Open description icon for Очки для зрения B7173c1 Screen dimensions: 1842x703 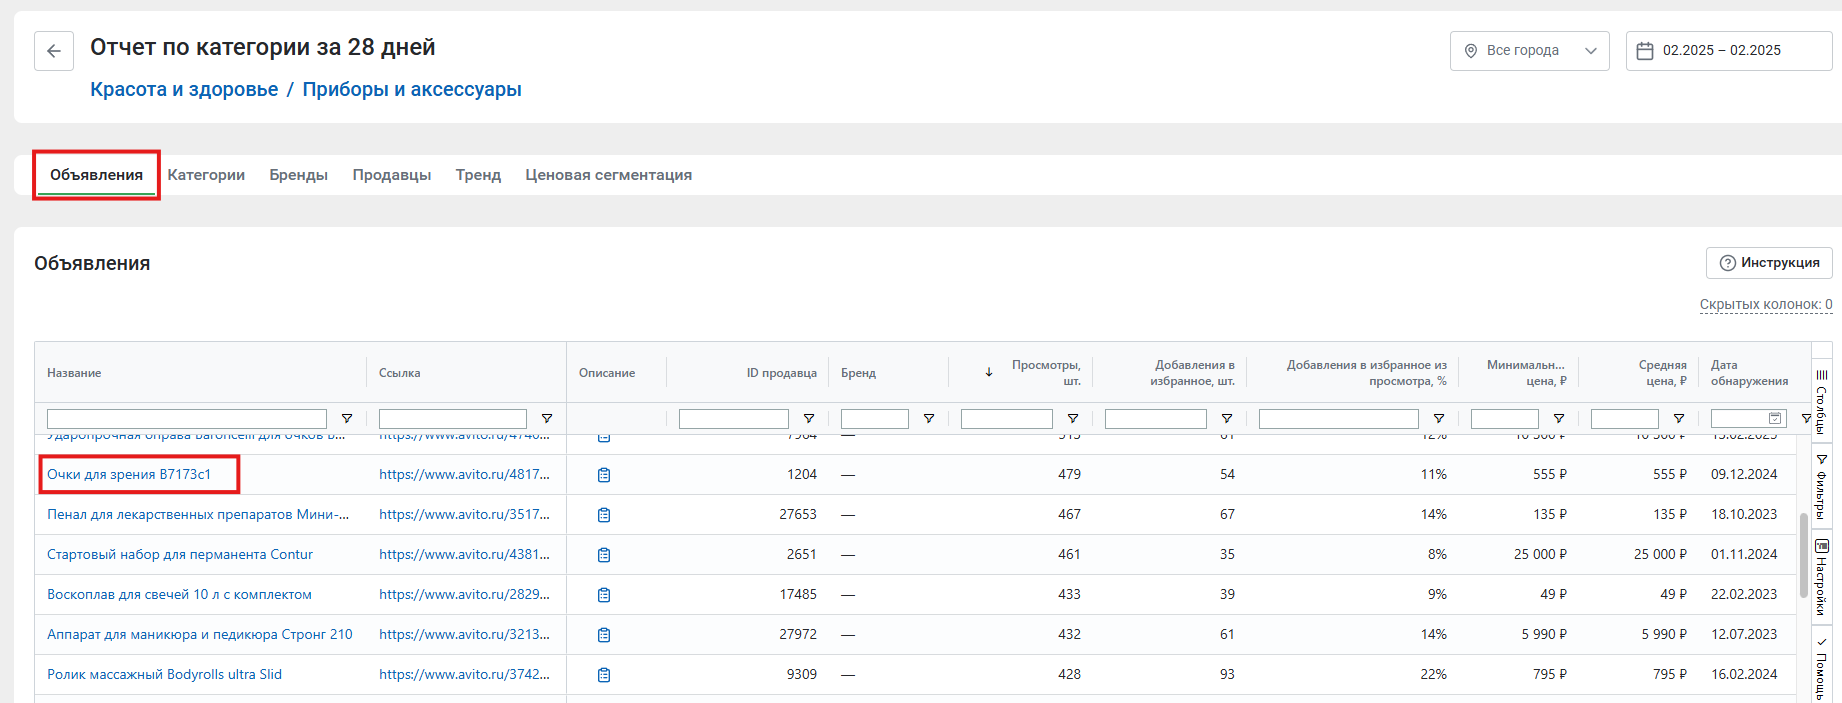coord(604,475)
